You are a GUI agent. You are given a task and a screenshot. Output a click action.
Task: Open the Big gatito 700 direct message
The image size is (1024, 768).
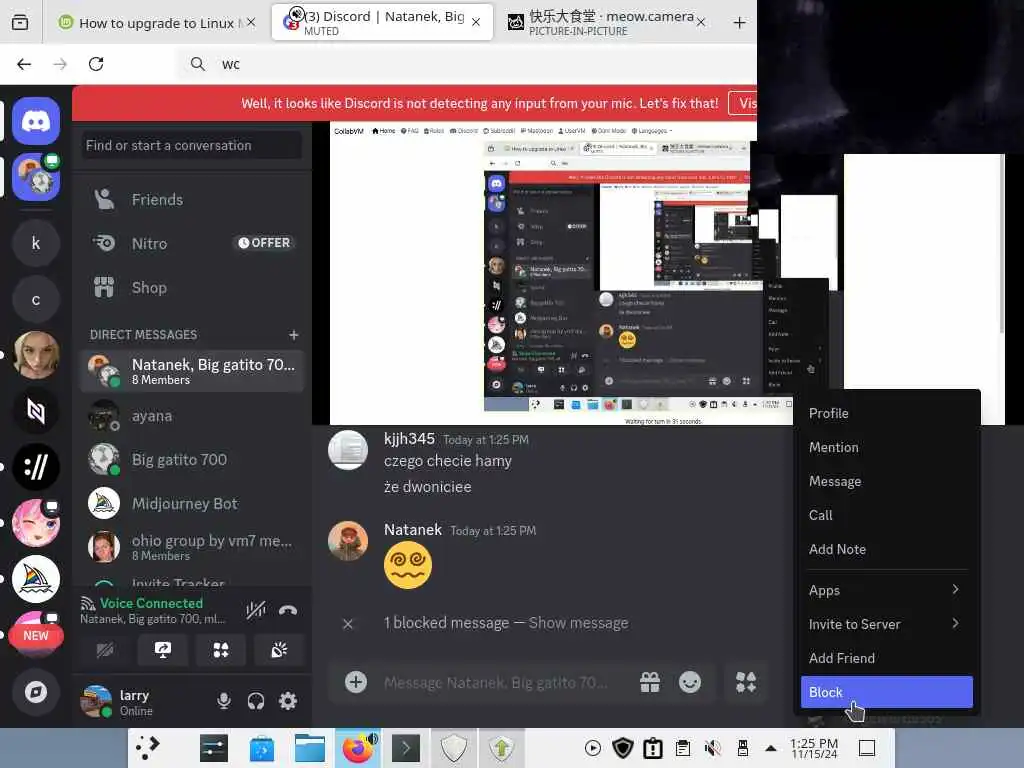click(193, 460)
